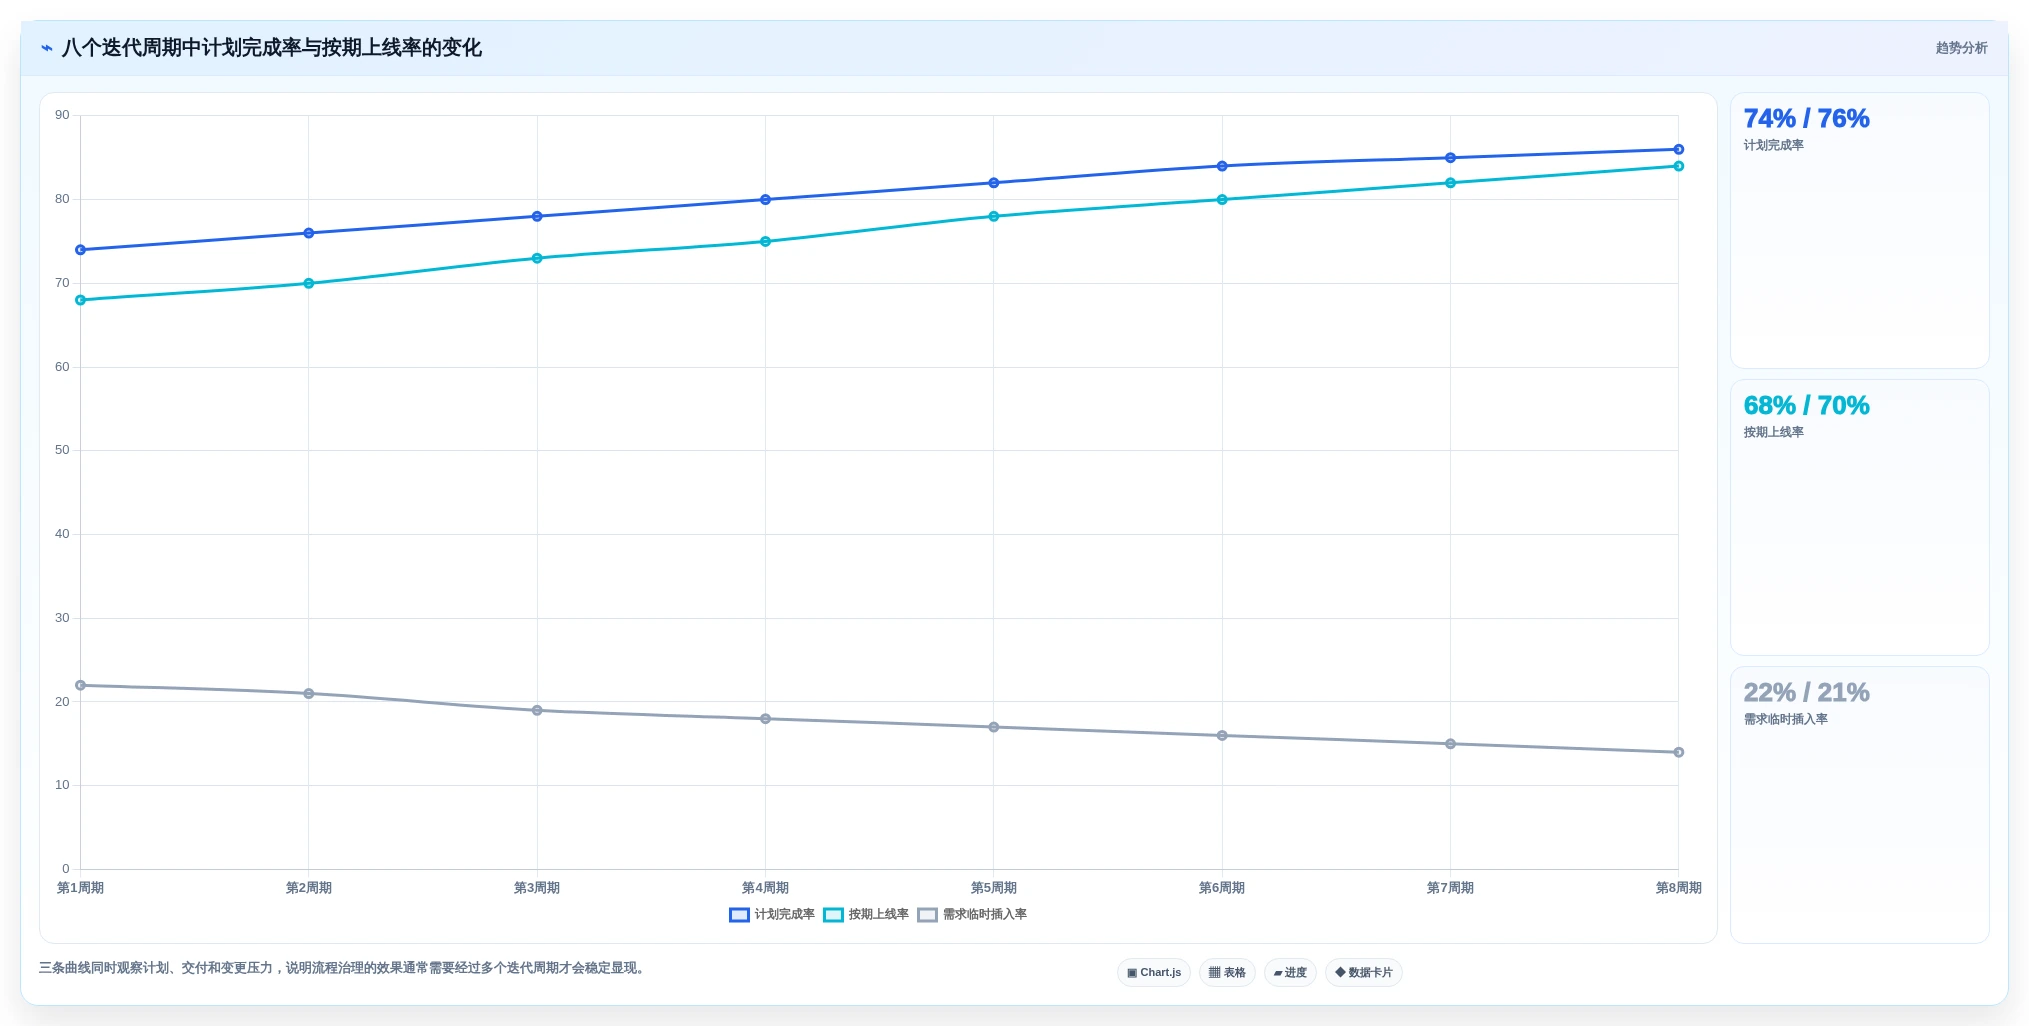Click the 按期上线率 data point at 第8周期
Viewport: 2029px width, 1026px height.
tap(1678, 166)
